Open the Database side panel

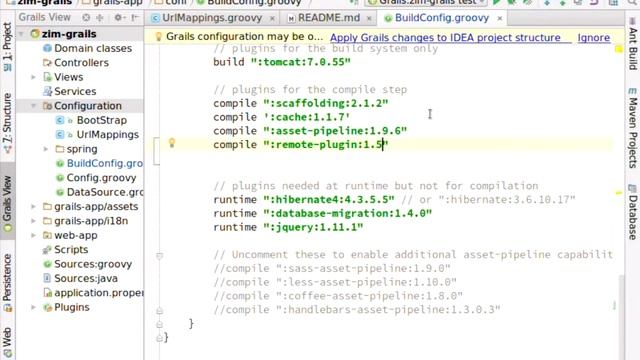click(633, 212)
